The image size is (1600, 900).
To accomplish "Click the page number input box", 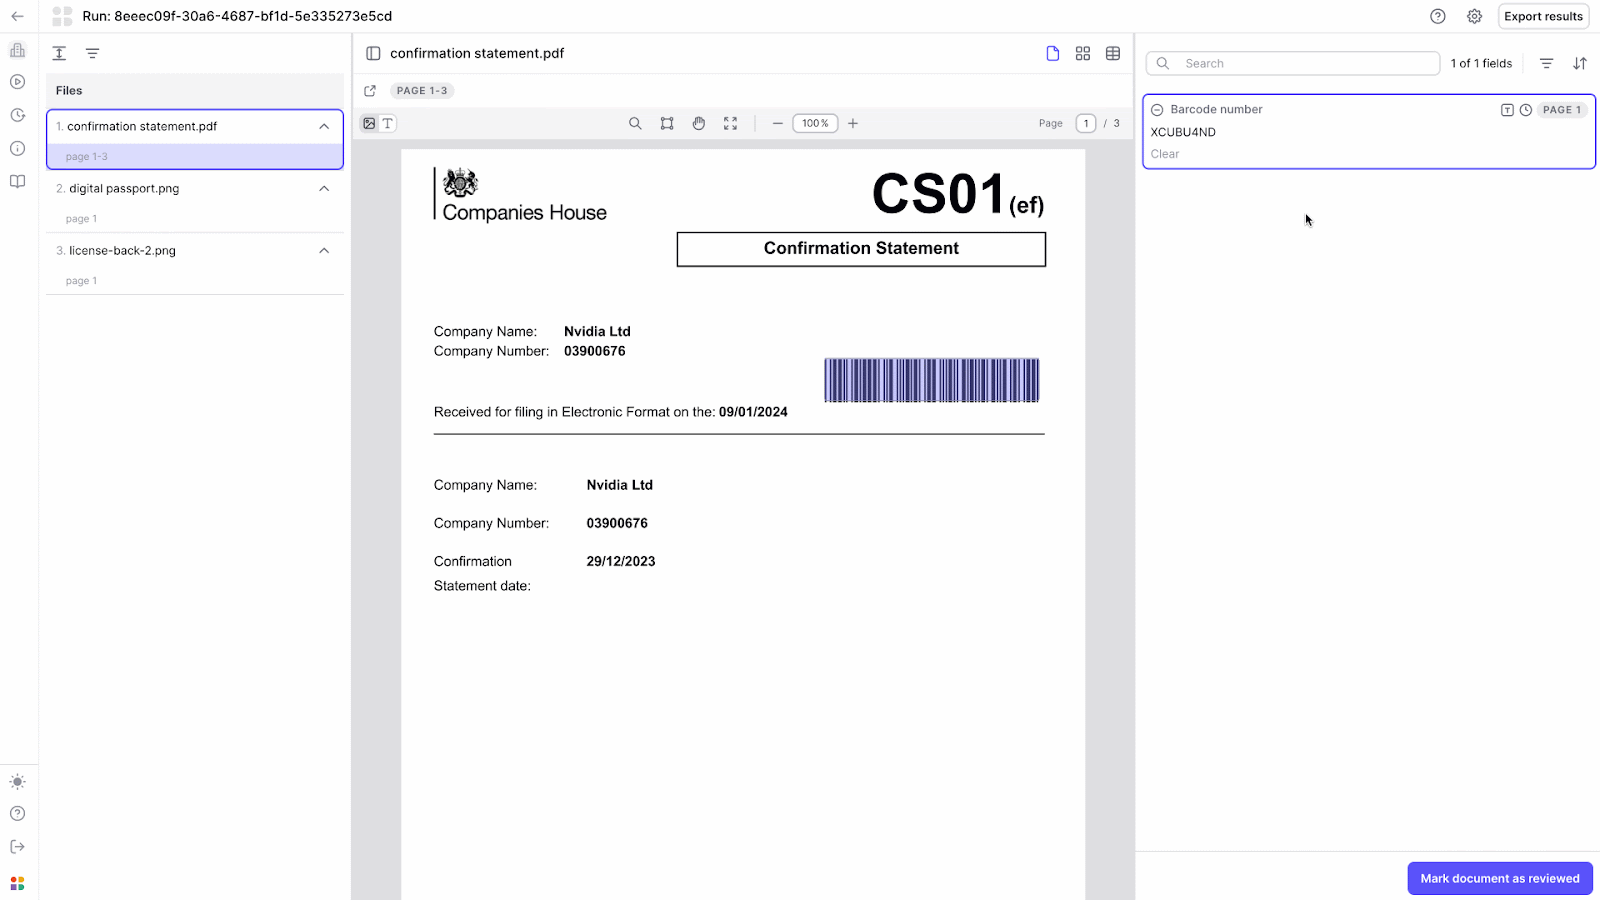I will [1086, 123].
